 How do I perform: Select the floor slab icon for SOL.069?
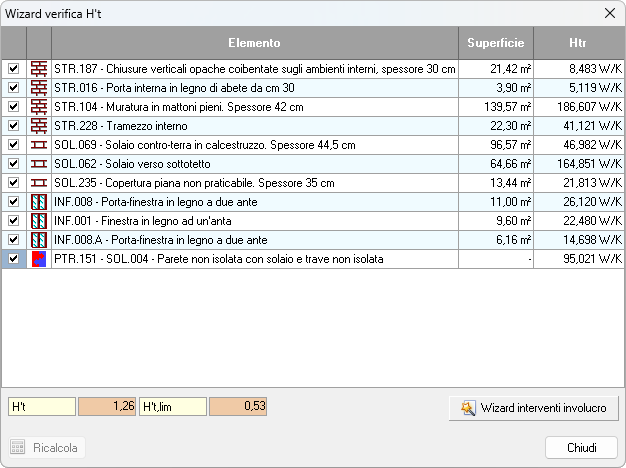pos(39,145)
